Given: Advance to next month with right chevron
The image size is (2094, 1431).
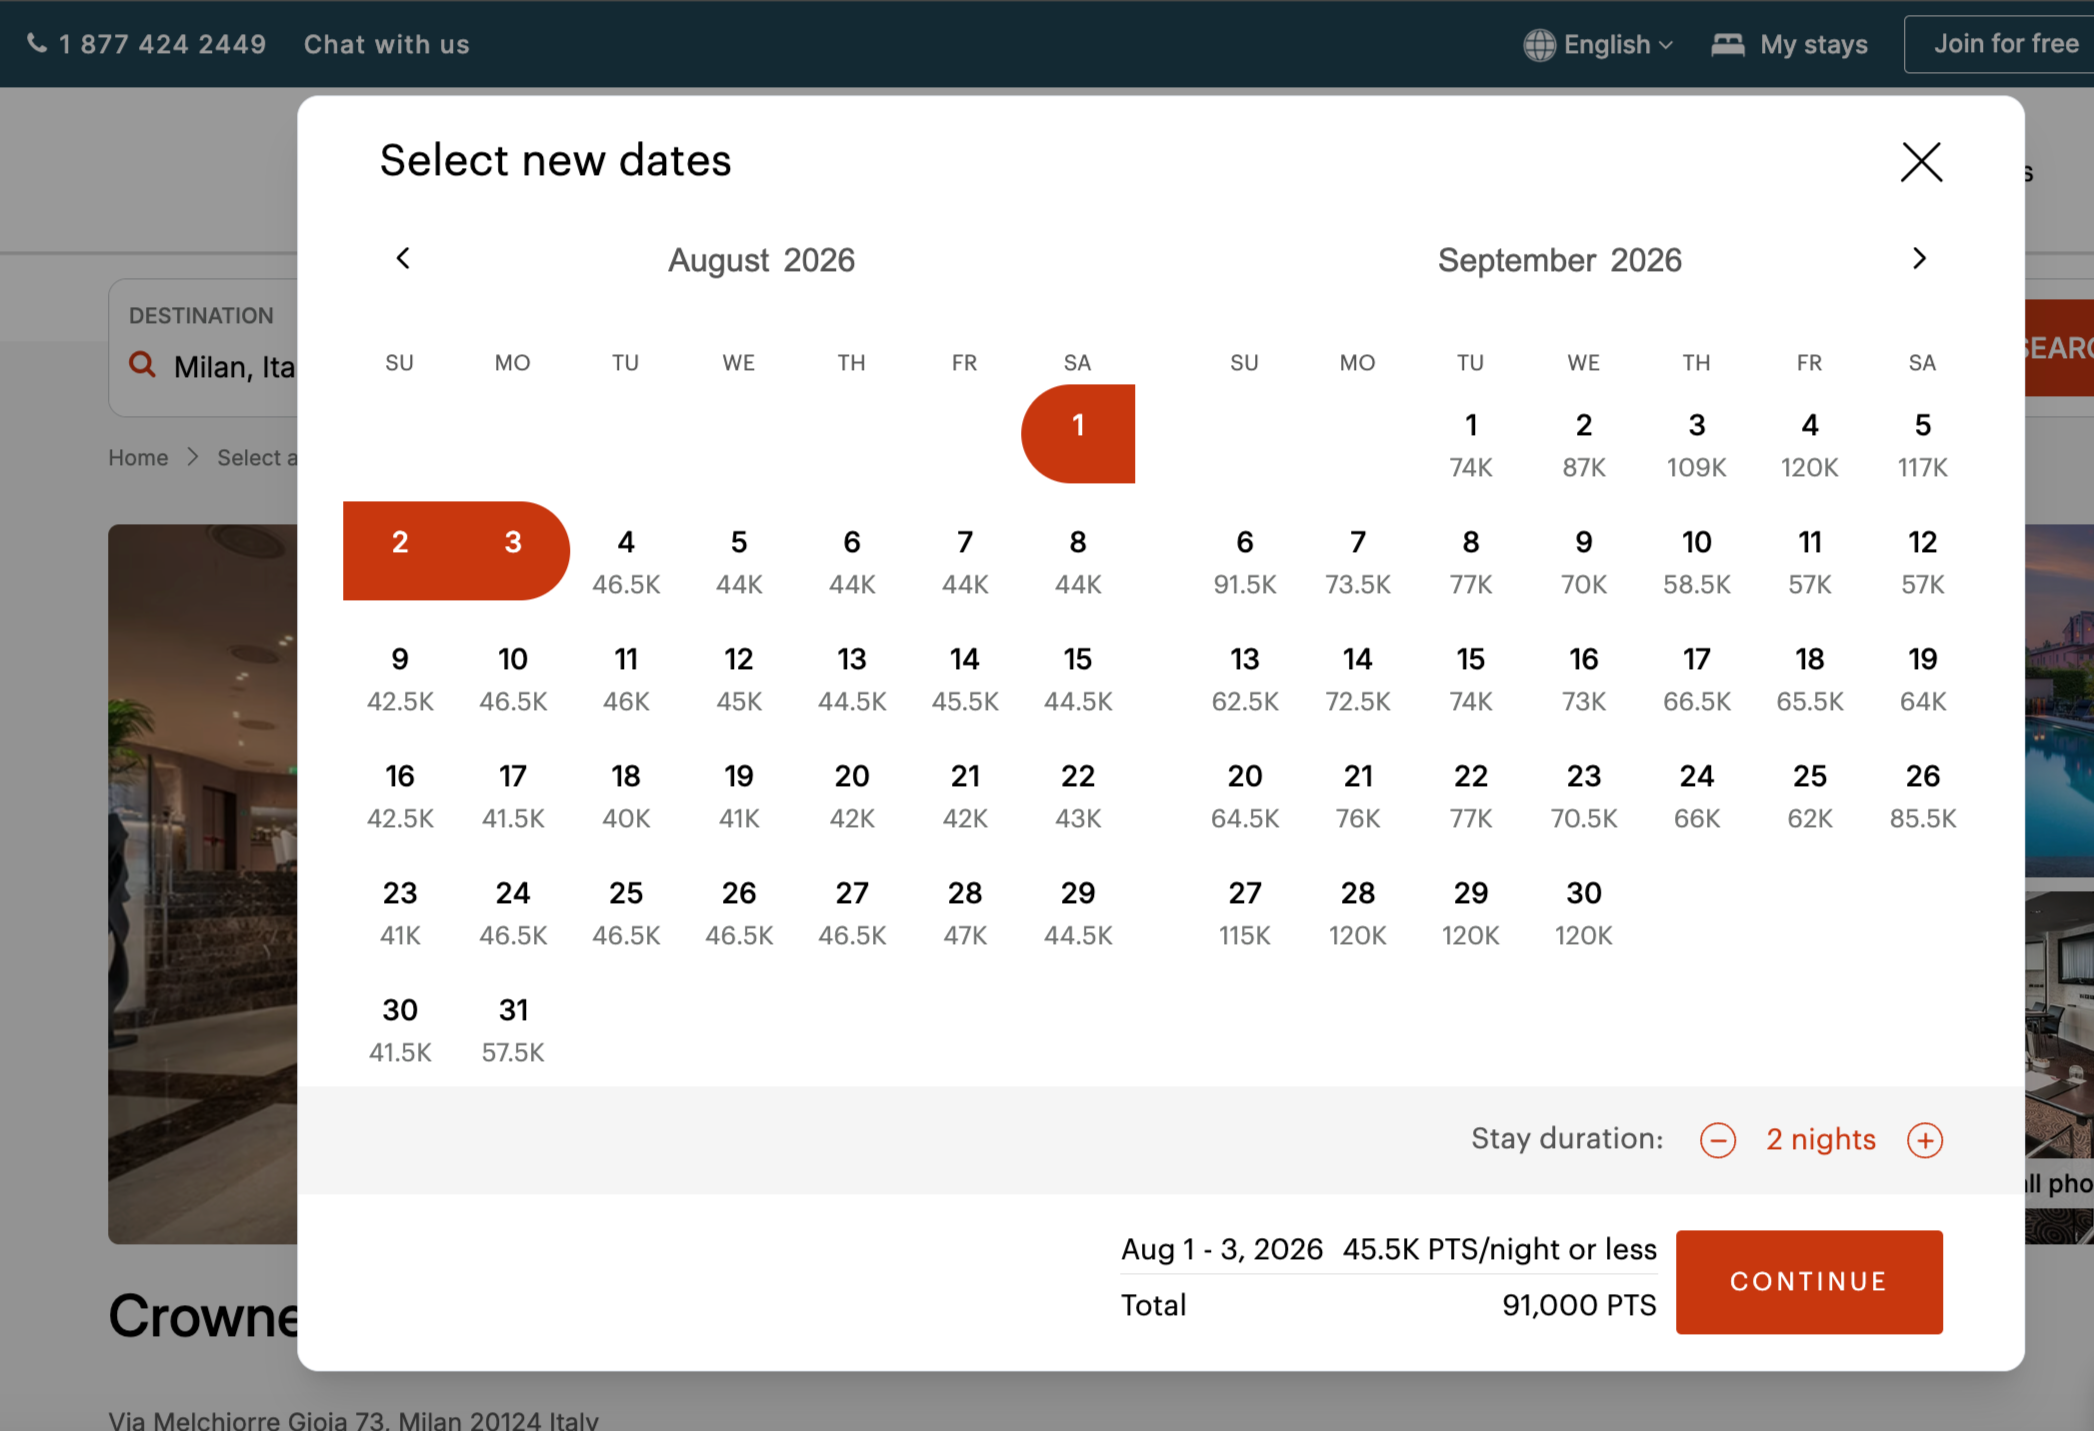Looking at the screenshot, I should pos(1918,259).
